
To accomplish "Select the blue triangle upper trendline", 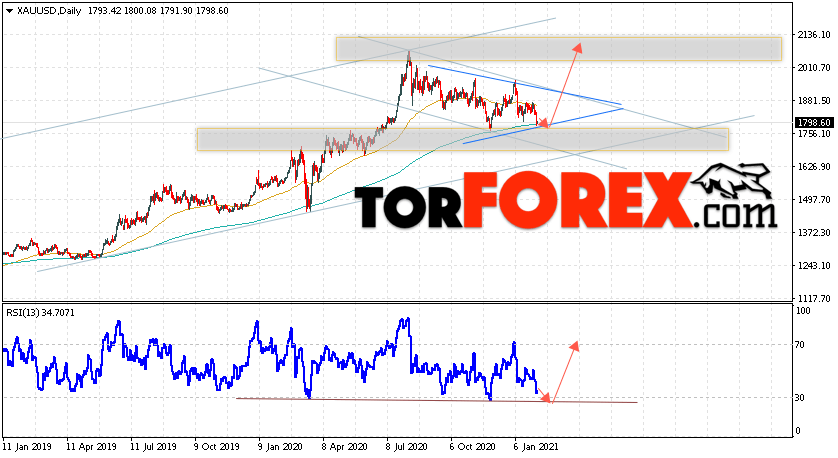I will [524, 85].
